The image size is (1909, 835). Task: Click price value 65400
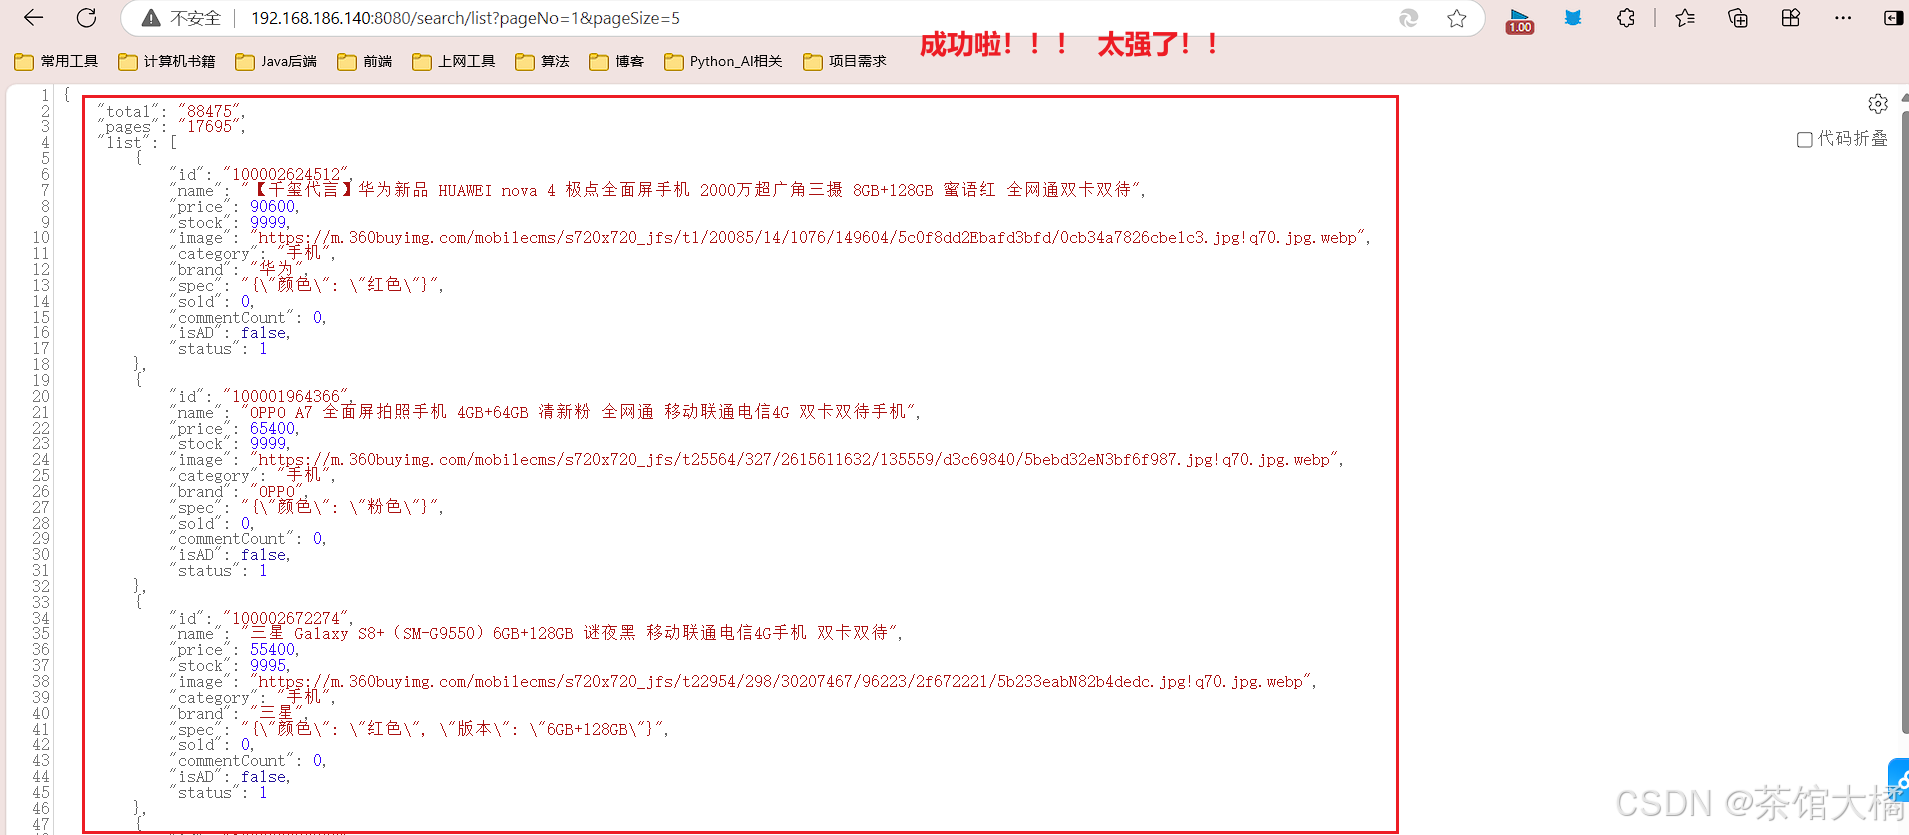coord(272,428)
